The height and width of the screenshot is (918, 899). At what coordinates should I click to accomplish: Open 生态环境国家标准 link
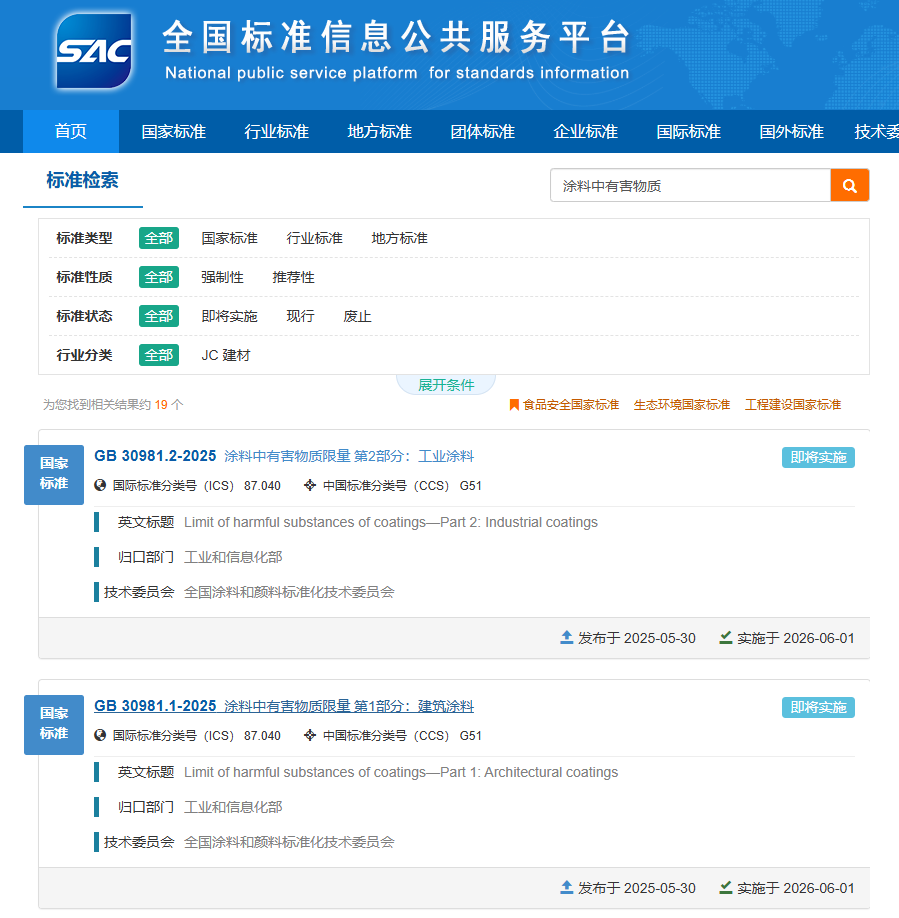tap(682, 405)
